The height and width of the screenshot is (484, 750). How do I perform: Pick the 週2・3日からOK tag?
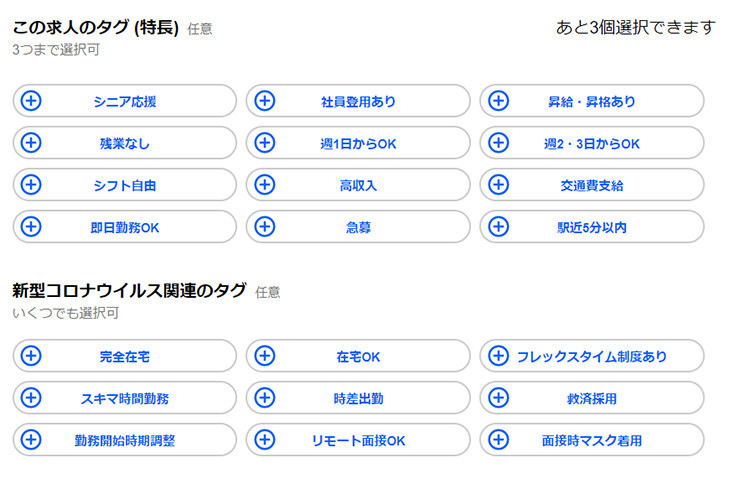click(592, 143)
